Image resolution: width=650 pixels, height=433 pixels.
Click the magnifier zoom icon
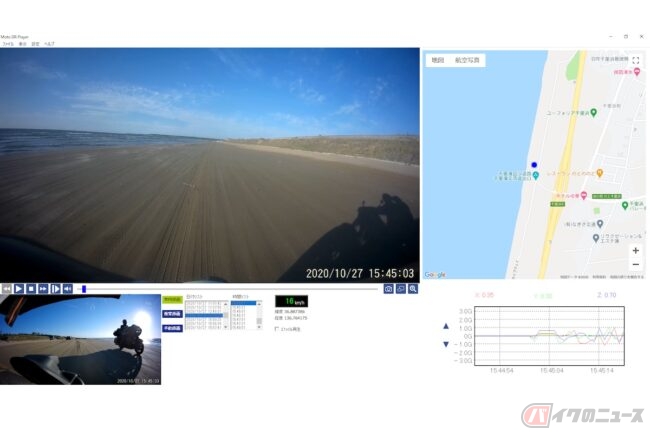413,289
